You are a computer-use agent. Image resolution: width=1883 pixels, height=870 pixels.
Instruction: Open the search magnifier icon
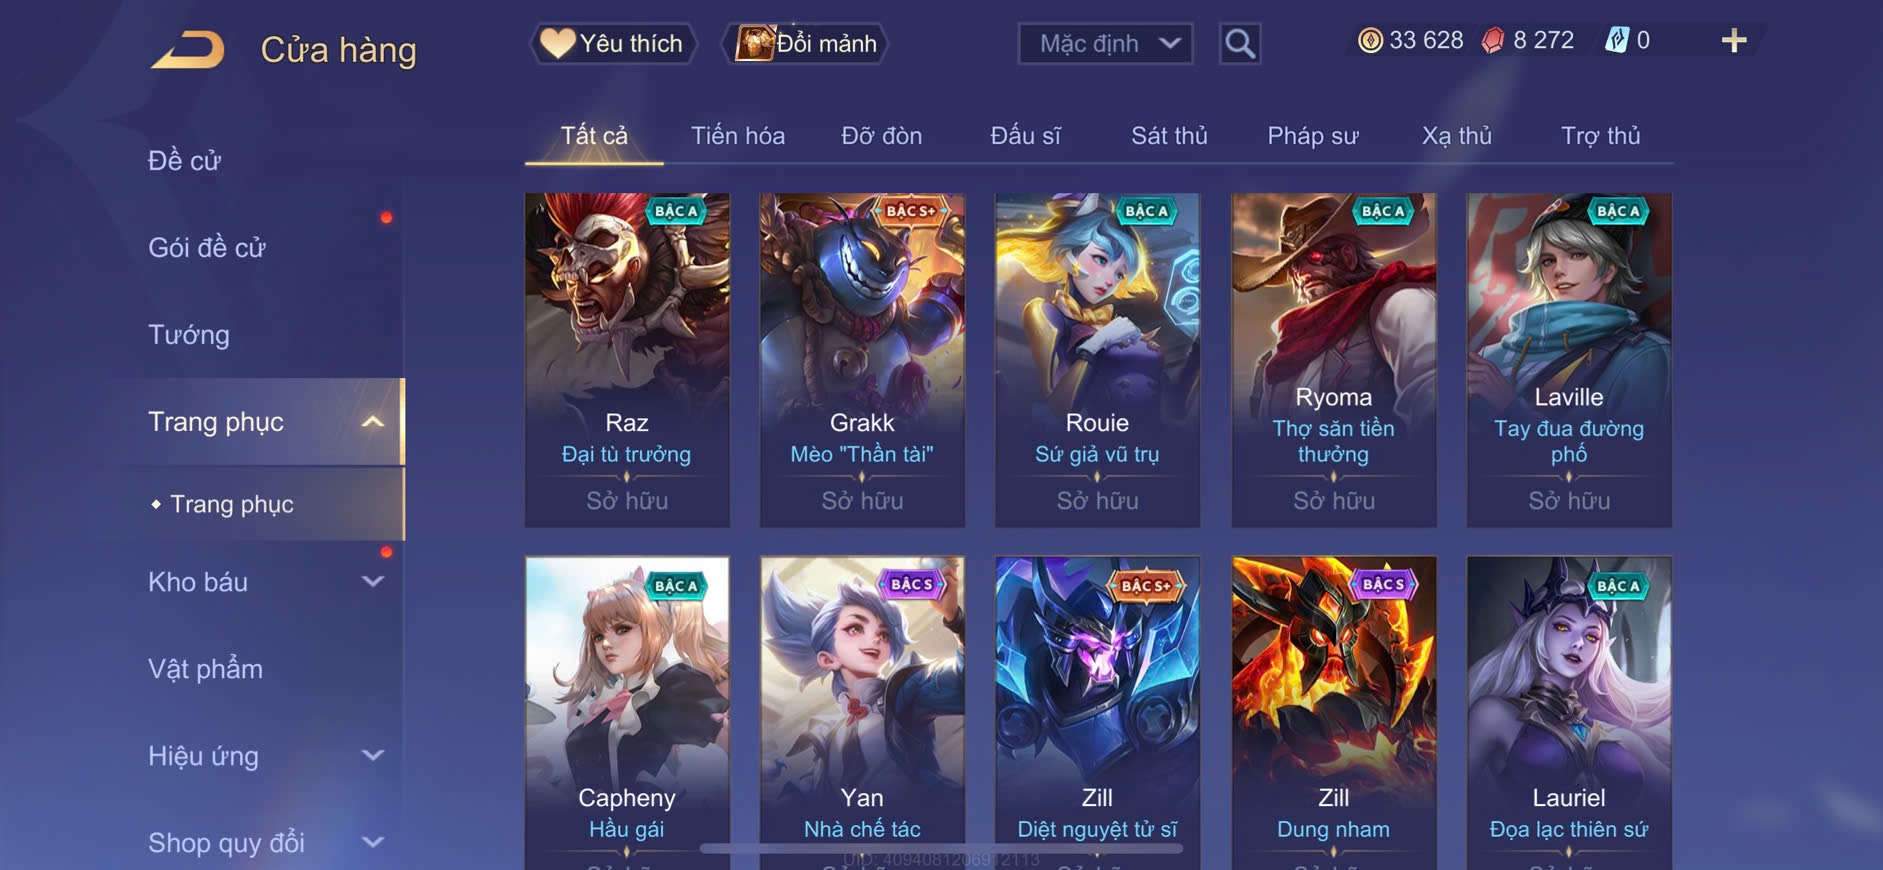pyautogui.click(x=1240, y=44)
